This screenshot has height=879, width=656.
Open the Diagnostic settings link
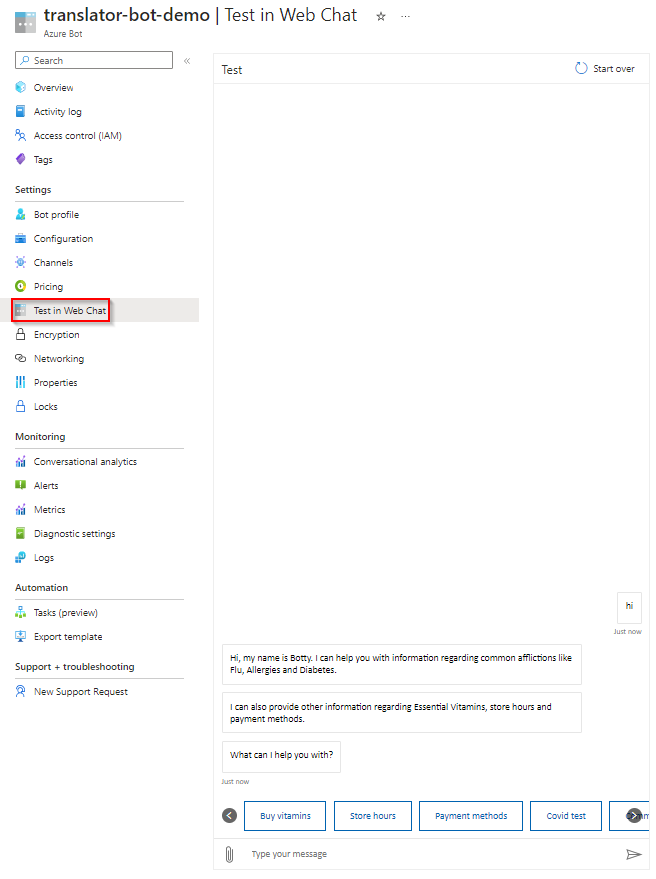tap(75, 534)
